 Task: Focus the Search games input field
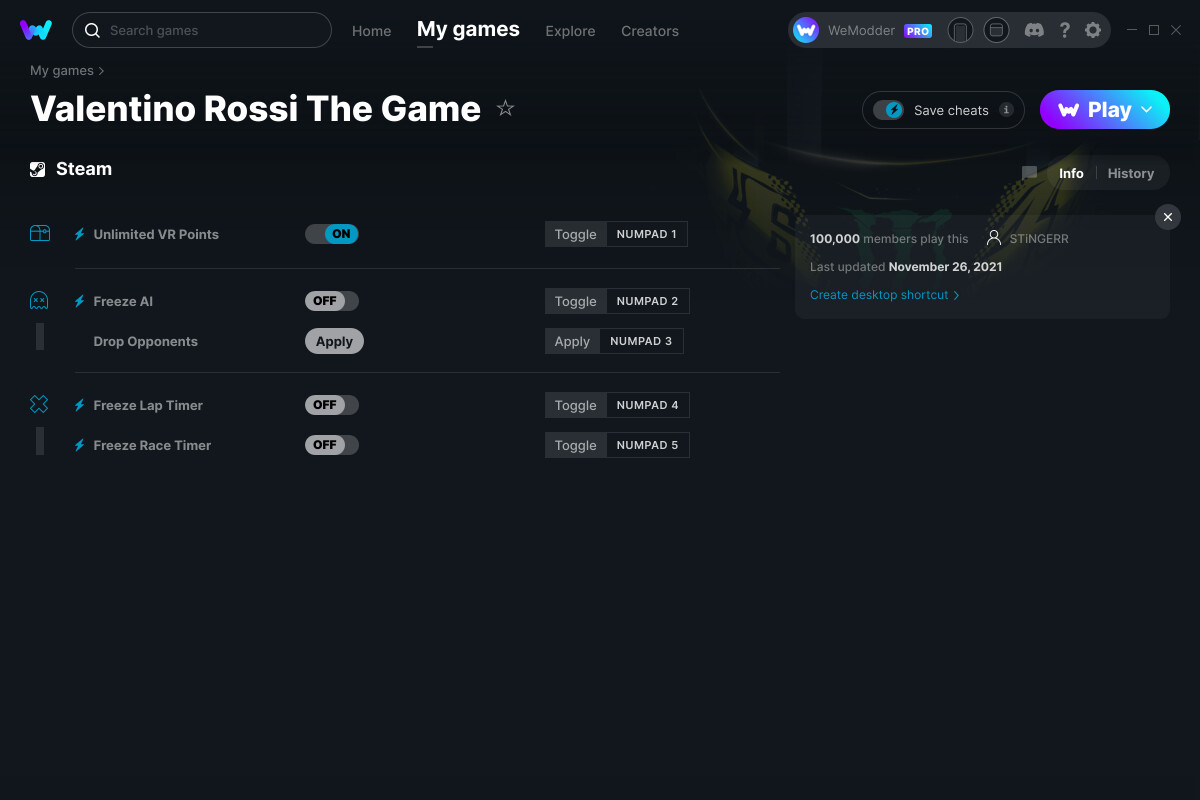(202, 30)
